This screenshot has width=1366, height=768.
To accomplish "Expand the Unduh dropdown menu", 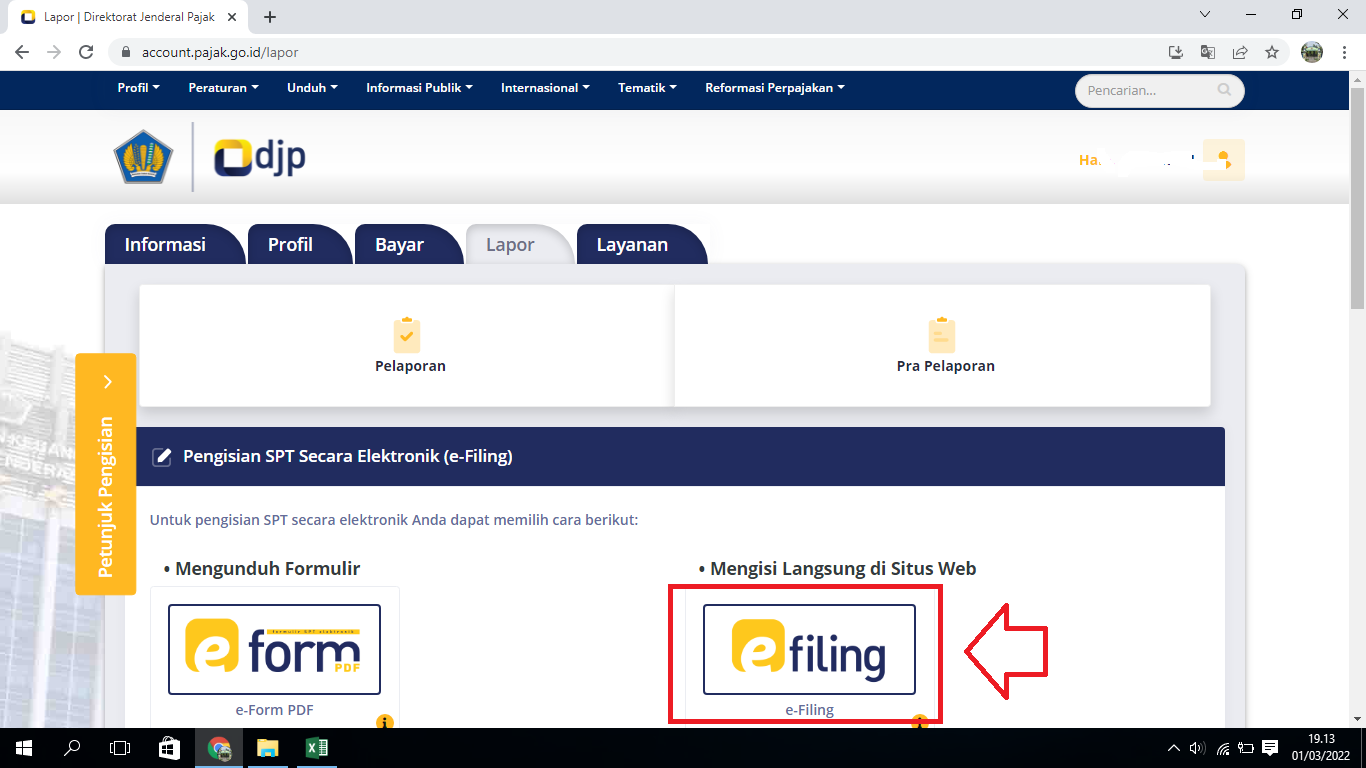I will pos(312,88).
